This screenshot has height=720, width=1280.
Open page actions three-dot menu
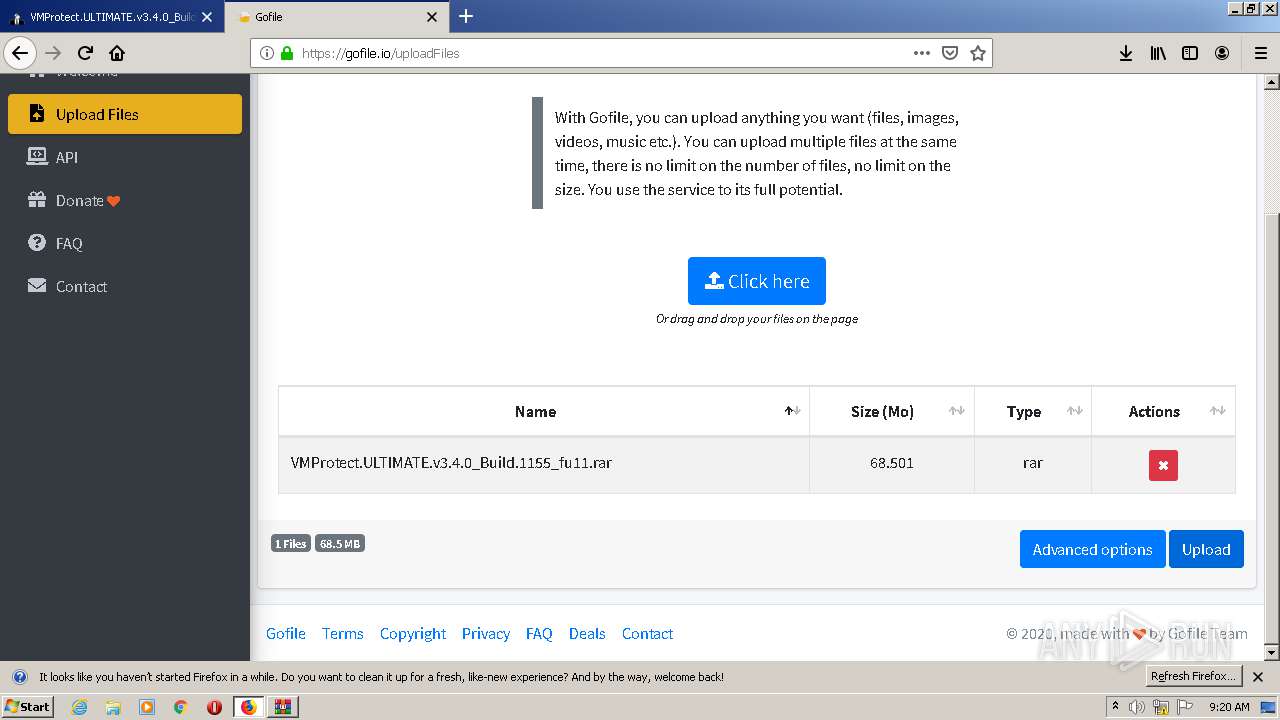922,53
